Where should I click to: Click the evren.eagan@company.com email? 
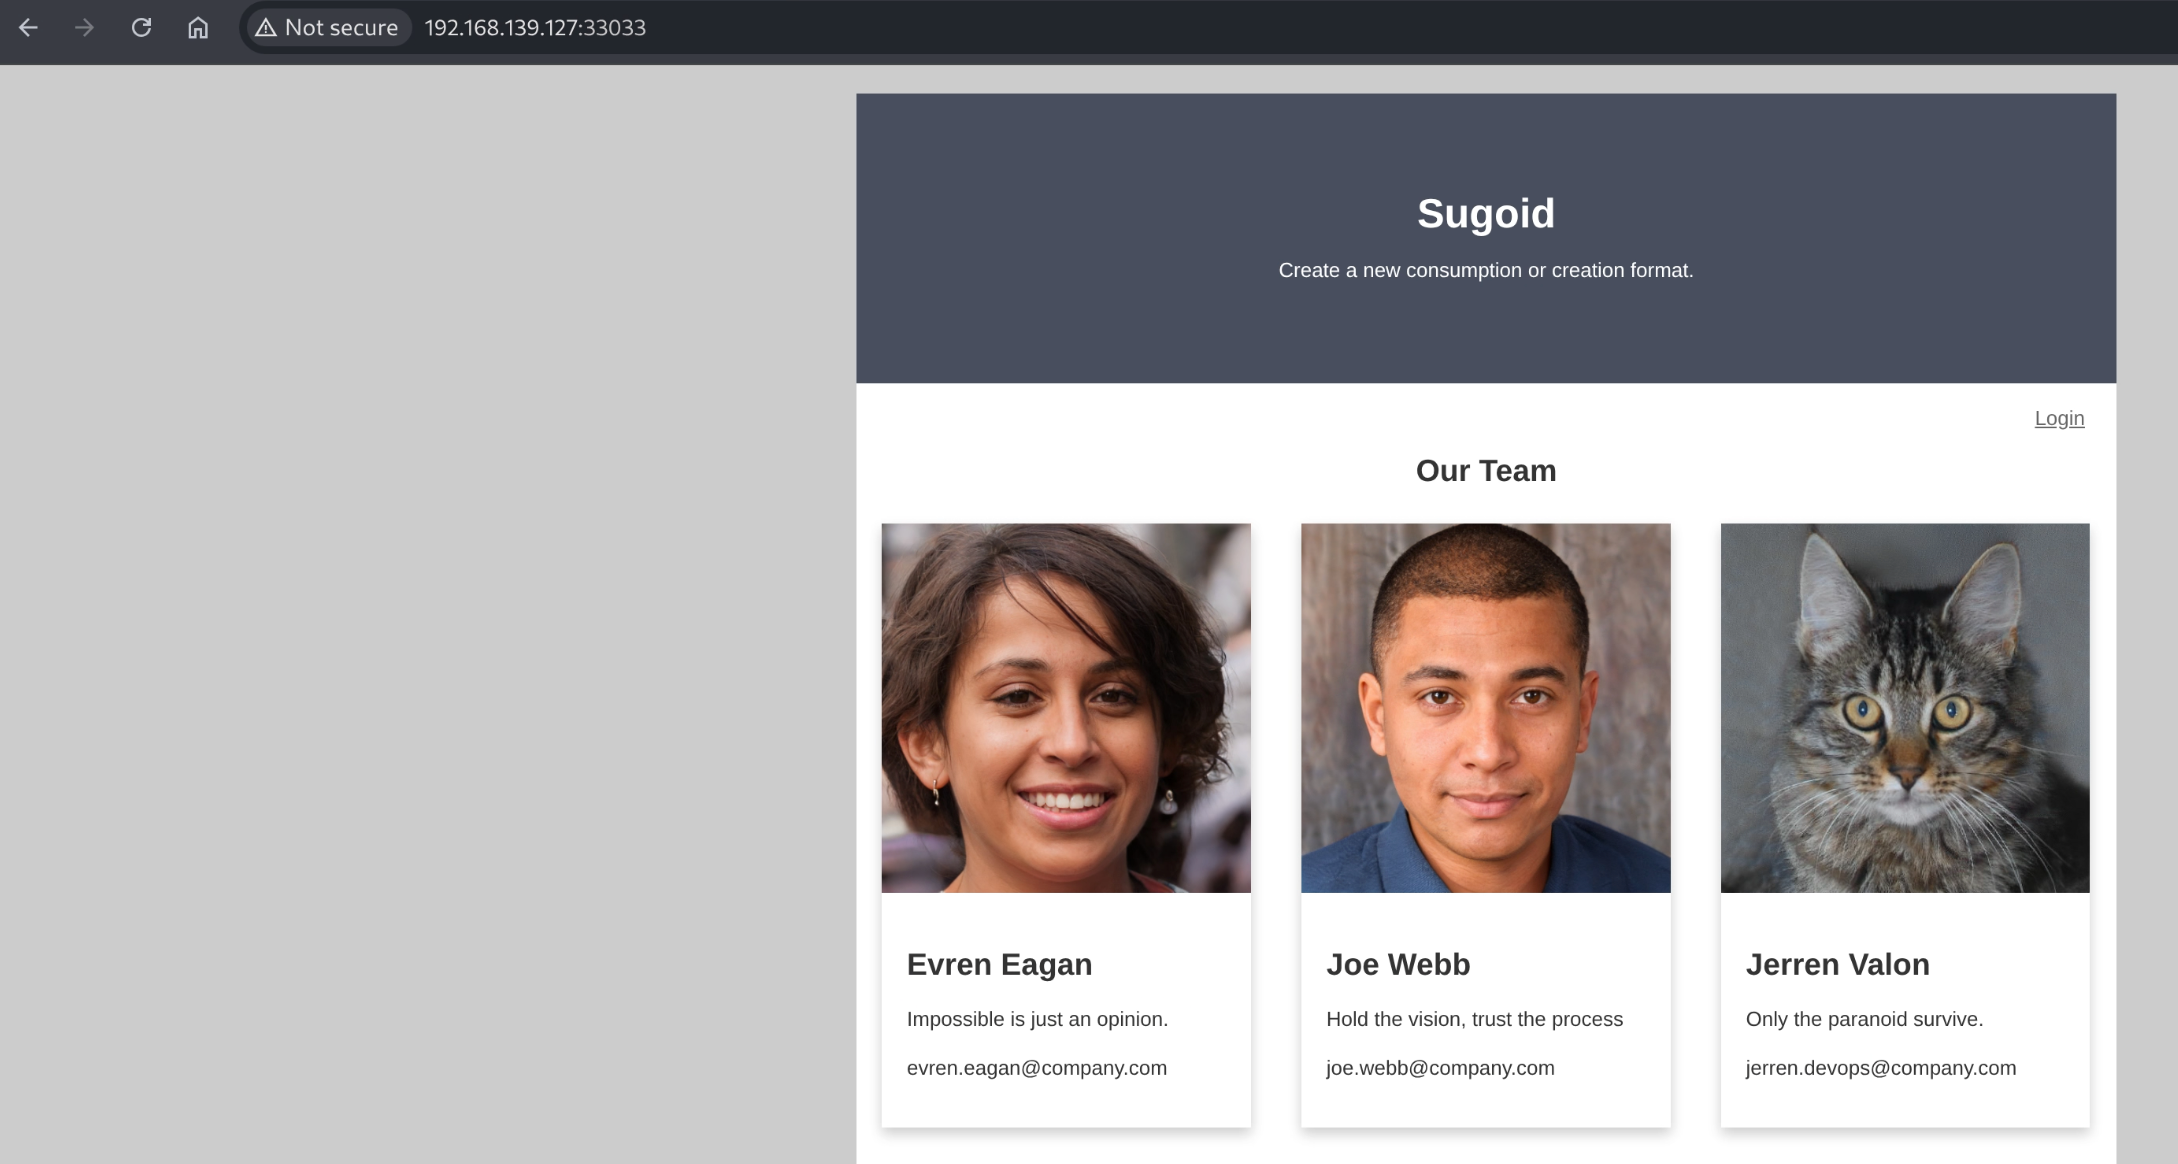click(1037, 1068)
